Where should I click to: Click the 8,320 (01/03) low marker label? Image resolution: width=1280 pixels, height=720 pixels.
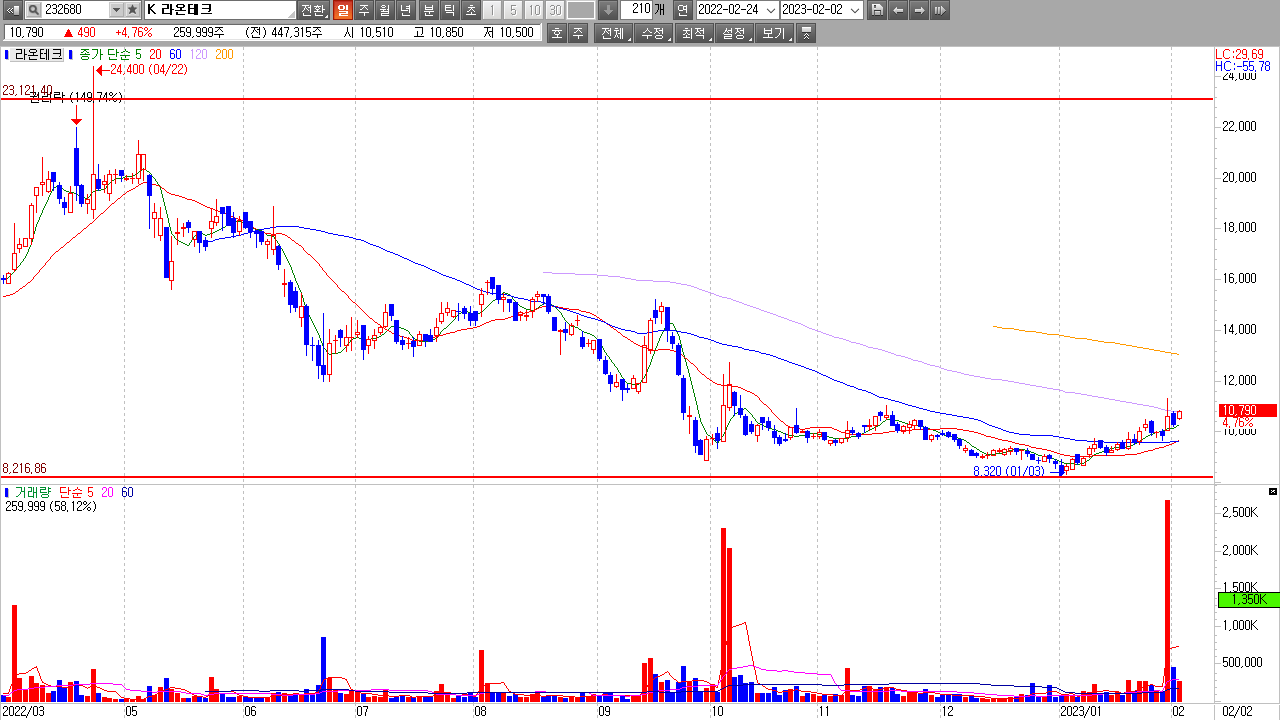(1009, 470)
